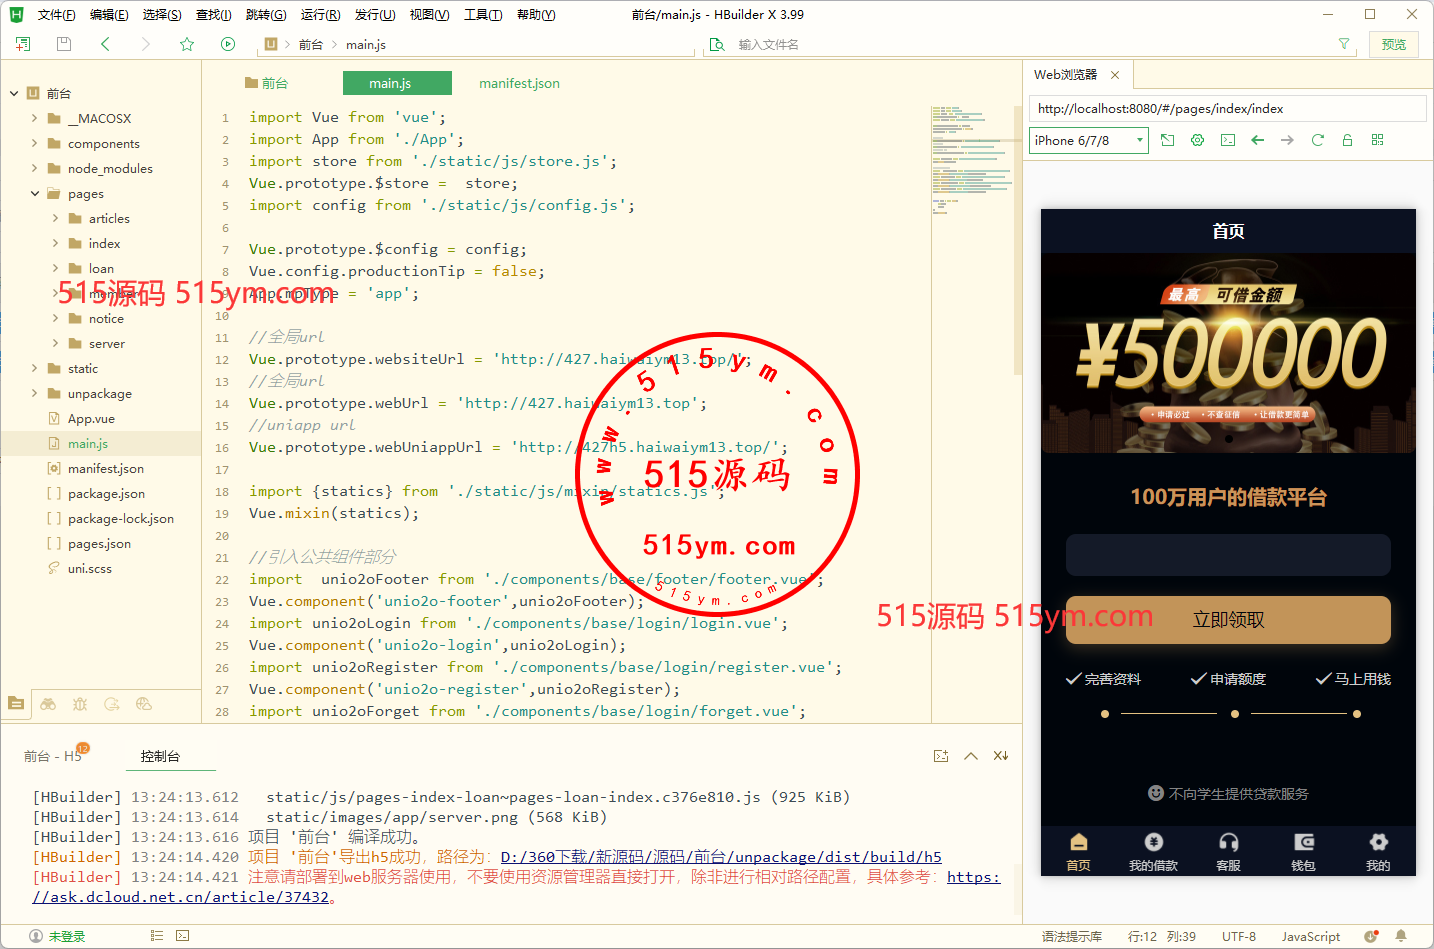Open the 客服 tab in preview
Screen dimensions: 1434x949
point(1228,852)
